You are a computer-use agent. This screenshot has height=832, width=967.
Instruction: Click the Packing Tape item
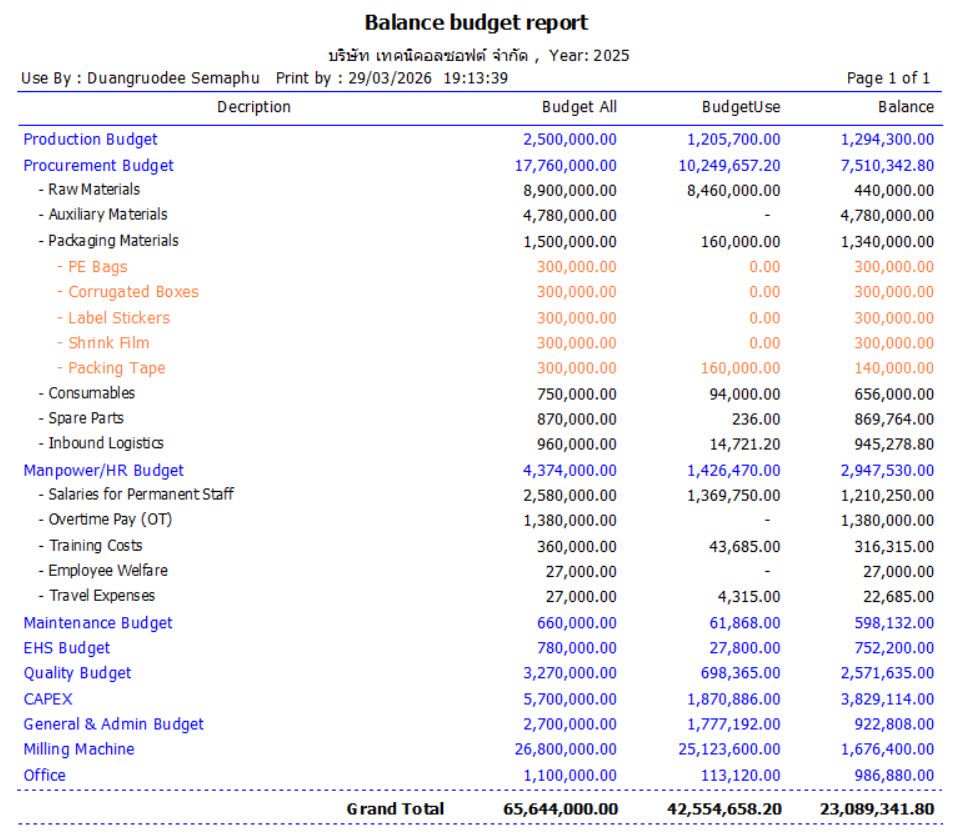(x=116, y=368)
